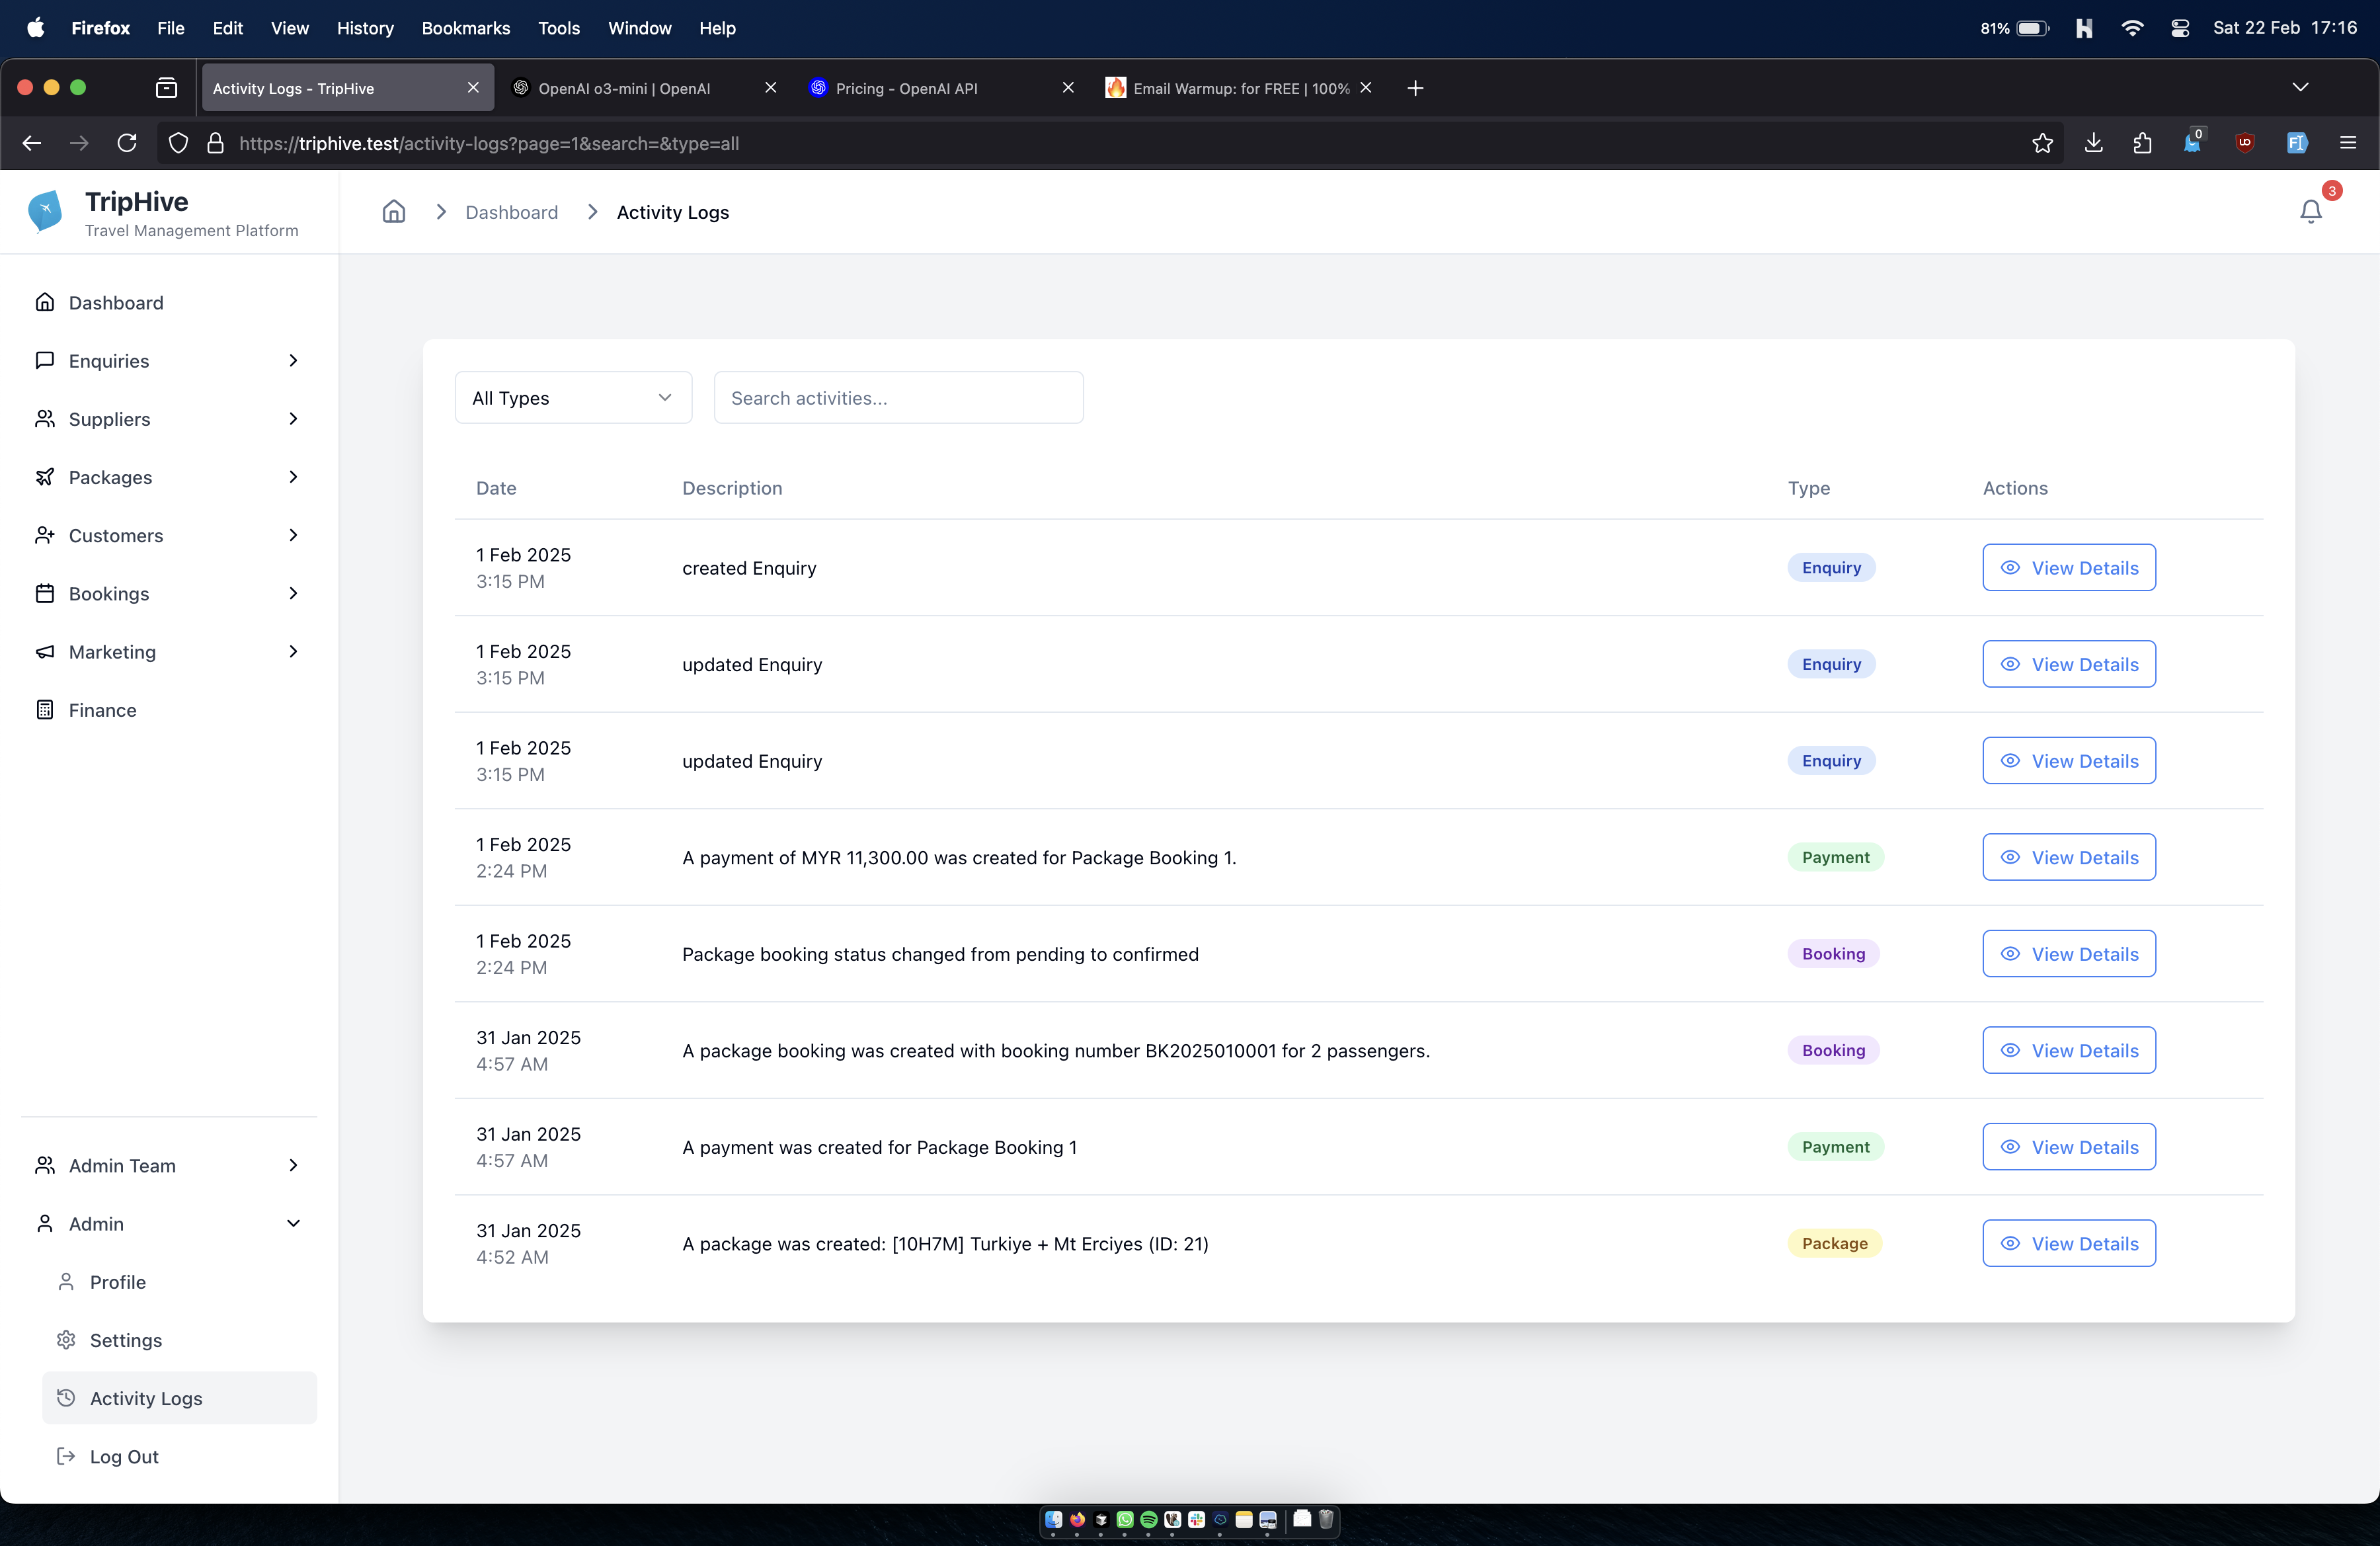This screenshot has width=2380, height=1546.
Task: Click the battery status indicator
Action: pos(2015,28)
